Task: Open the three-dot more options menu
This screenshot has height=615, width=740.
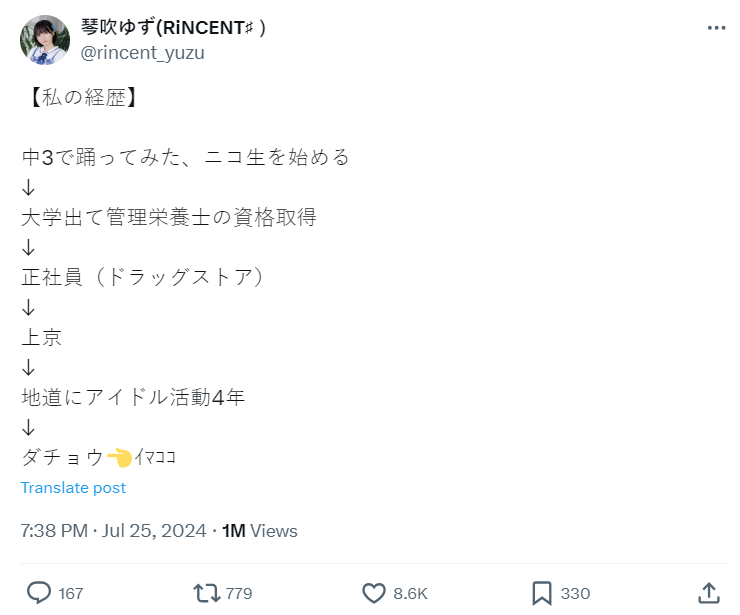Action: tap(716, 29)
